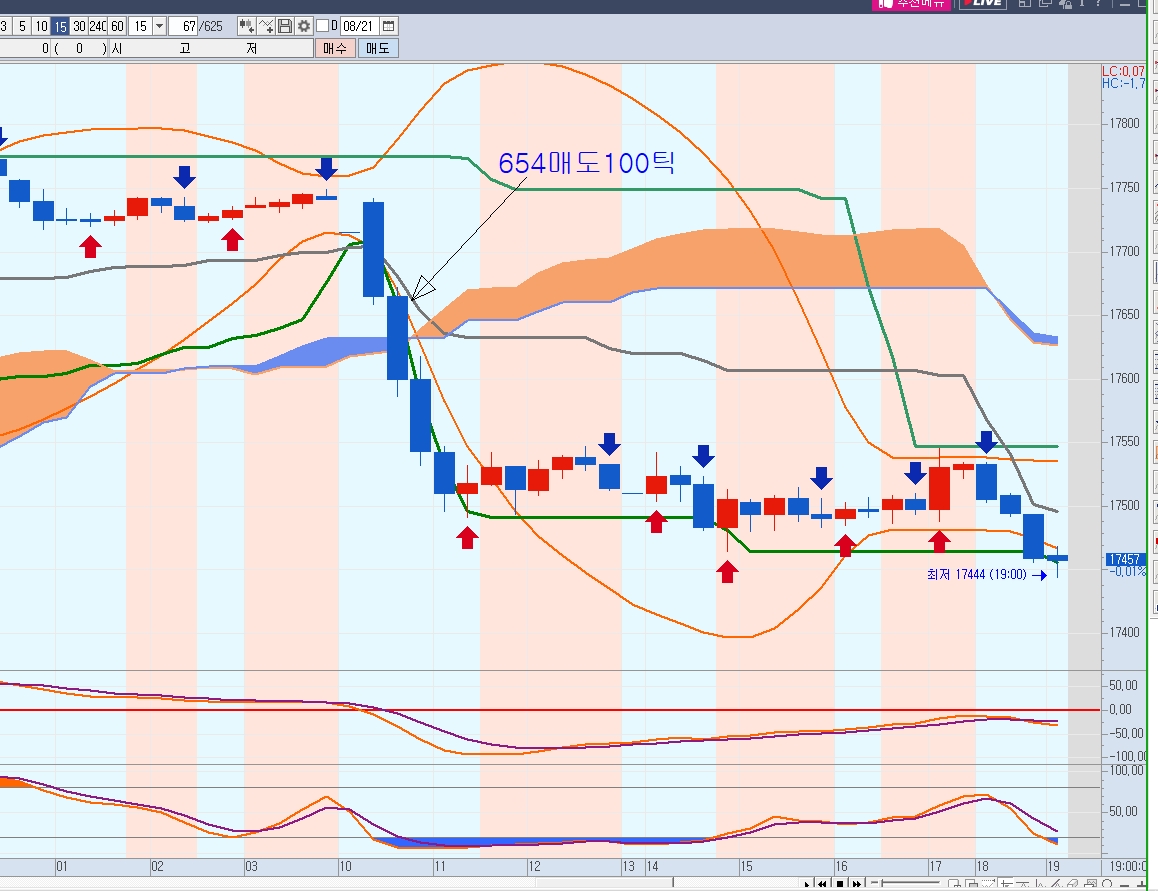The height and width of the screenshot is (891, 1158).
Task: Select the highlighted 15-minute interval button
Action: [x=61, y=27]
